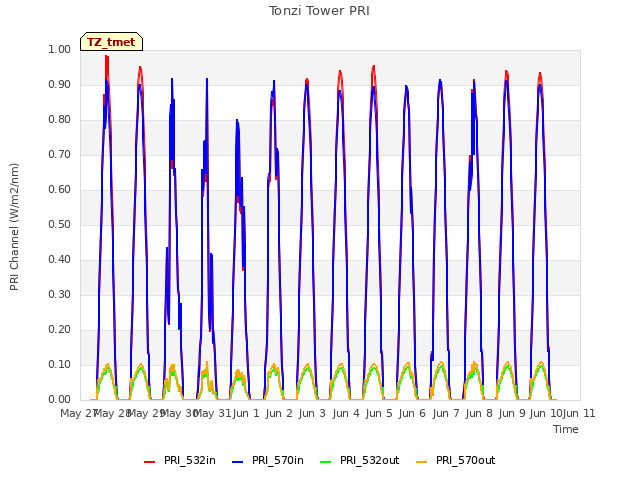Select the PRI_532out legend label
Screen dimensions: 640x480
[x=370, y=460]
